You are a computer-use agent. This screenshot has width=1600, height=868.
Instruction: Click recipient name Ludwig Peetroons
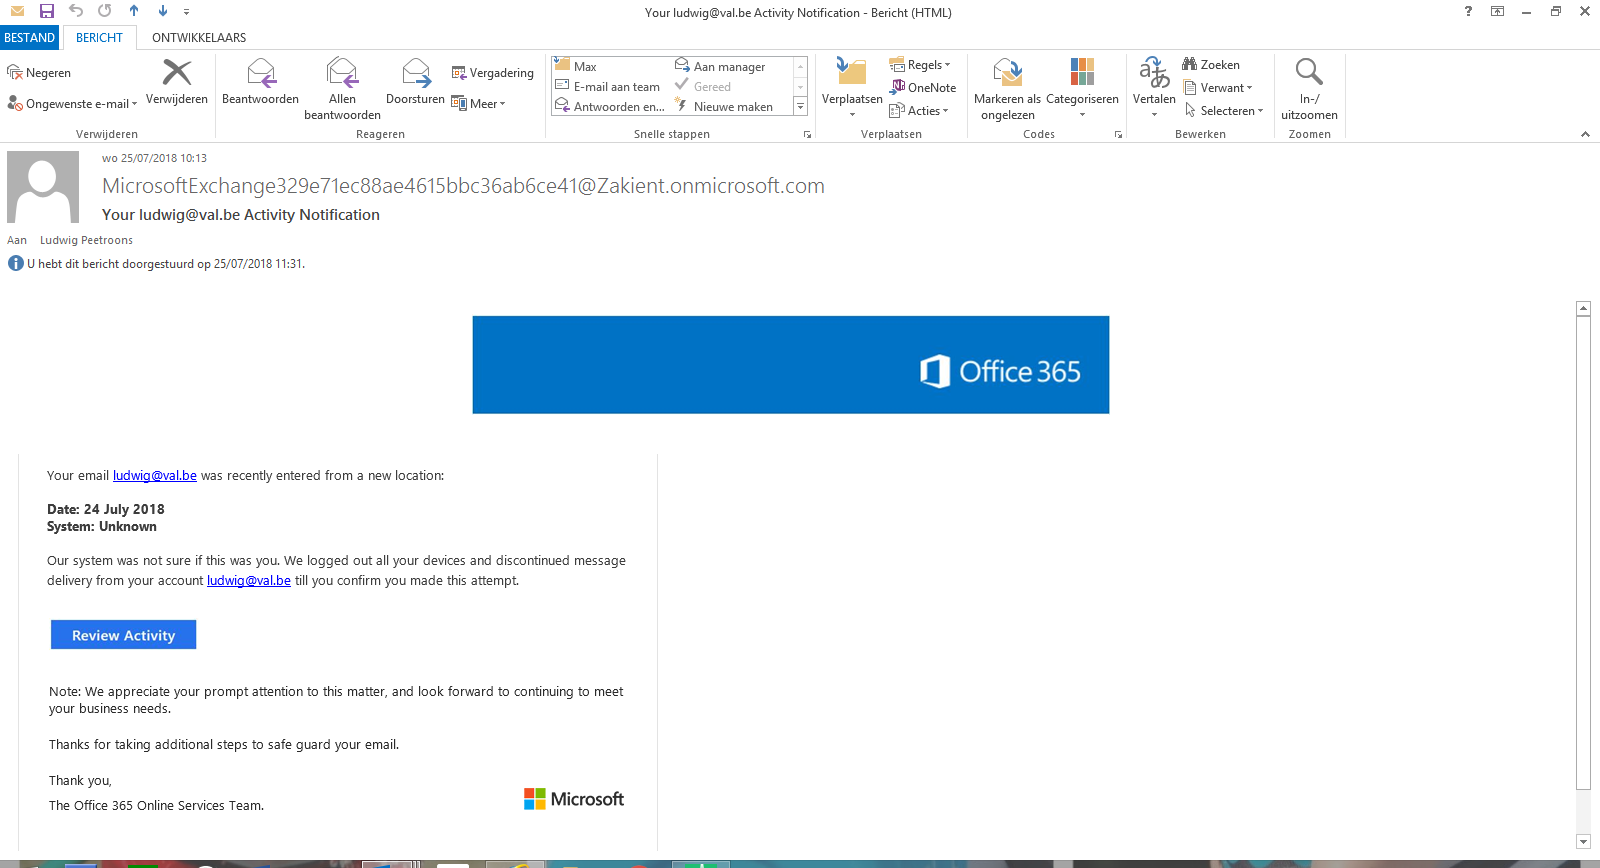point(86,240)
